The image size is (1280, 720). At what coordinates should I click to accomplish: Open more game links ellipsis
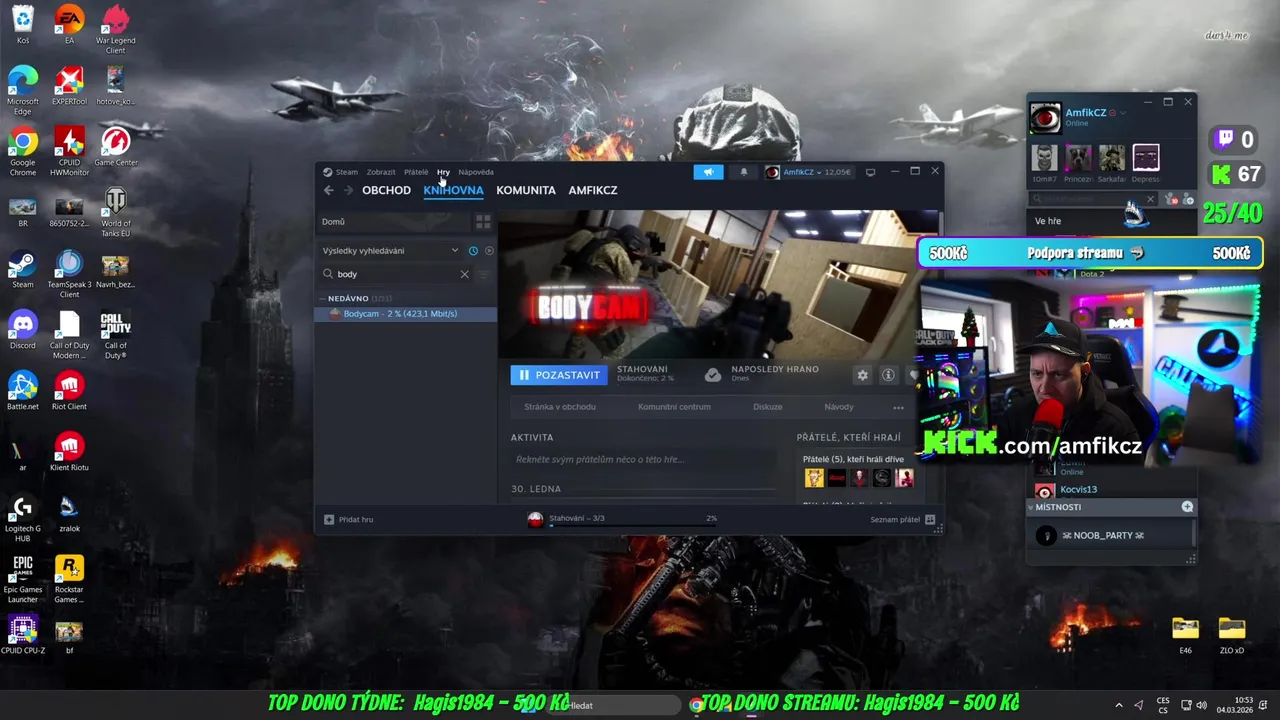point(898,407)
